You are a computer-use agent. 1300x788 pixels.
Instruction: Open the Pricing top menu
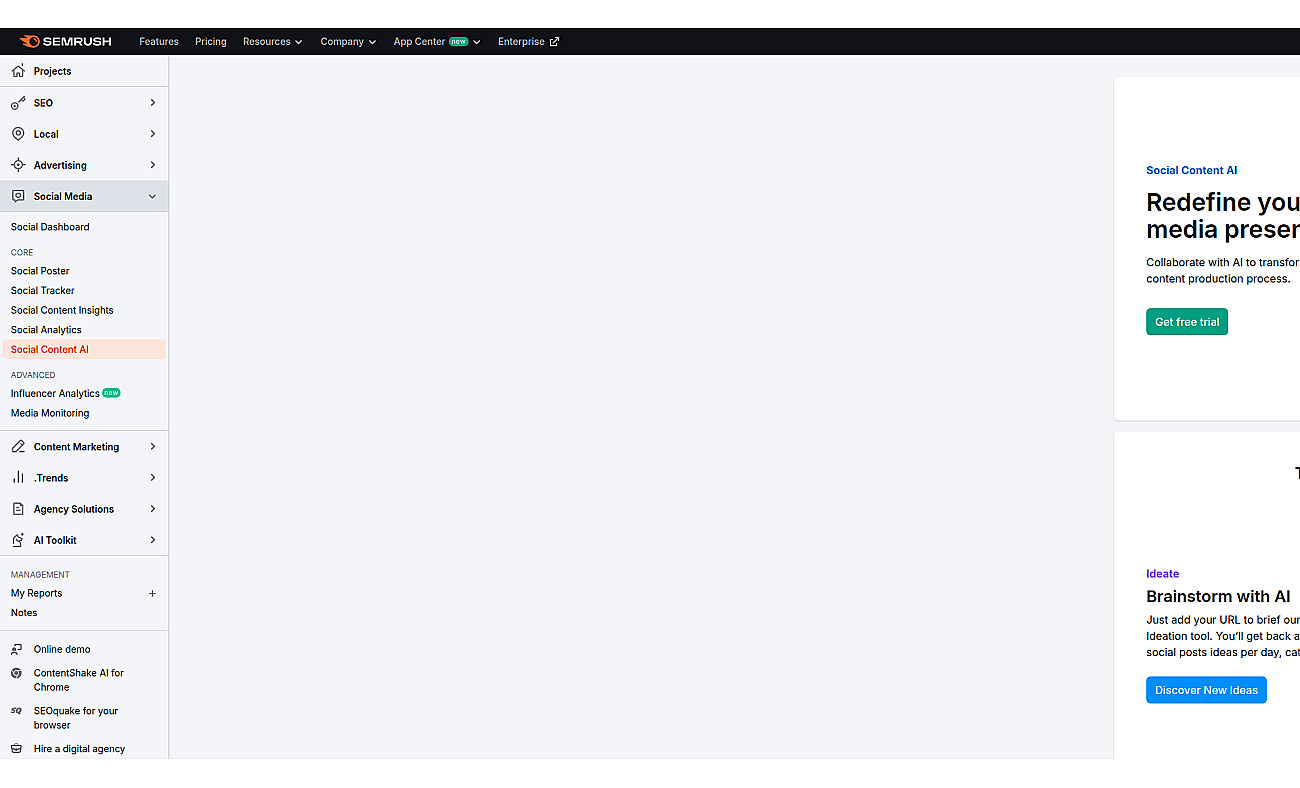click(211, 42)
